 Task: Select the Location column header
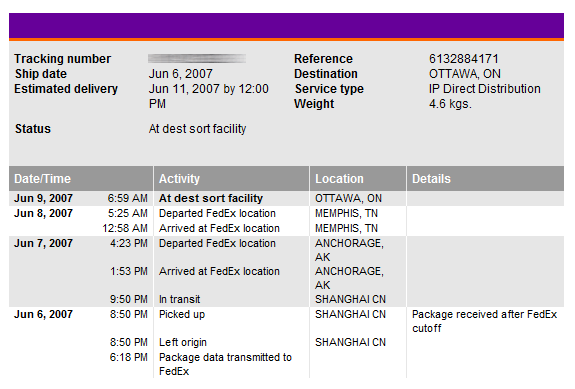(x=358, y=179)
